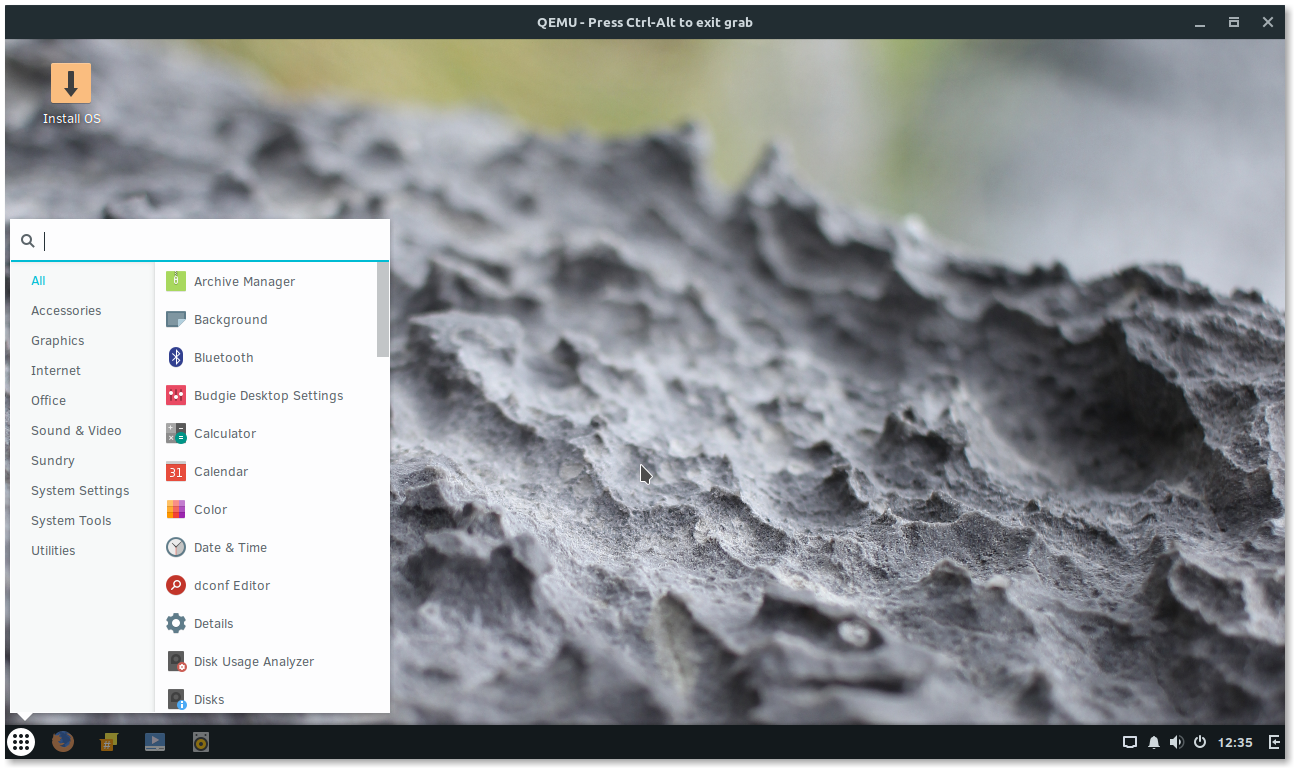Click the menu search input field
The image size is (1294, 768).
[x=200, y=241]
